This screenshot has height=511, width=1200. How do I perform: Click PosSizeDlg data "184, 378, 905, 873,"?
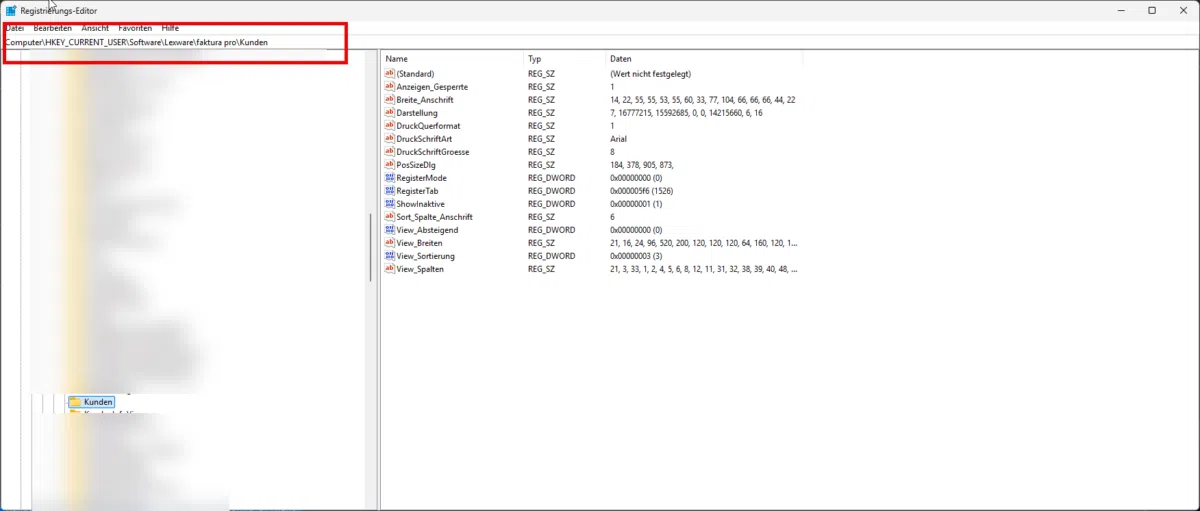(642, 165)
